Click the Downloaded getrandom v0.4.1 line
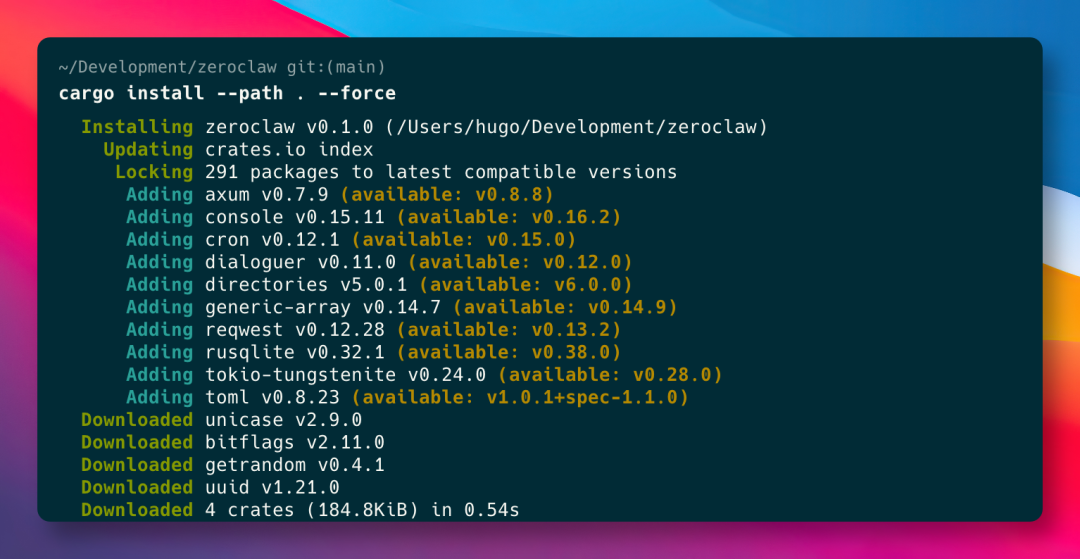The image size is (1080, 559). pyautogui.click(x=233, y=465)
